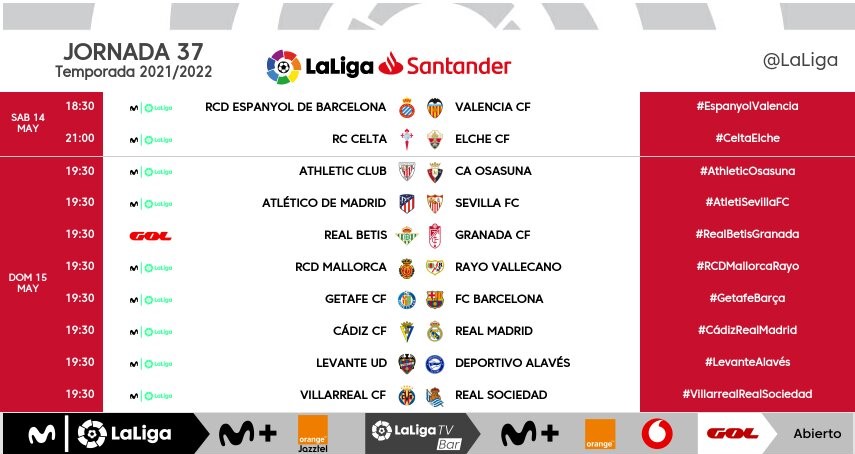Image resolution: width=855 pixels, height=454 pixels.
Task: Select the DOM 15 MAY date block
Action: (x=28, y=283)
